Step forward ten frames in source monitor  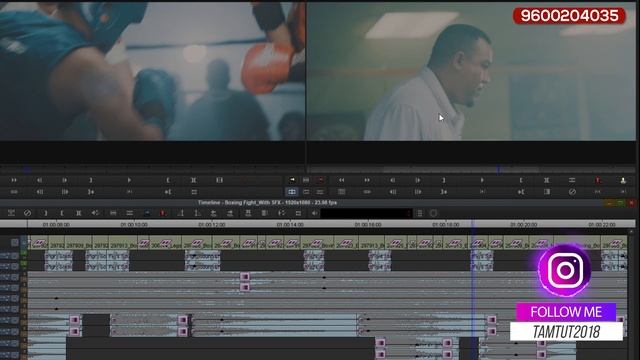click(65, 192)
